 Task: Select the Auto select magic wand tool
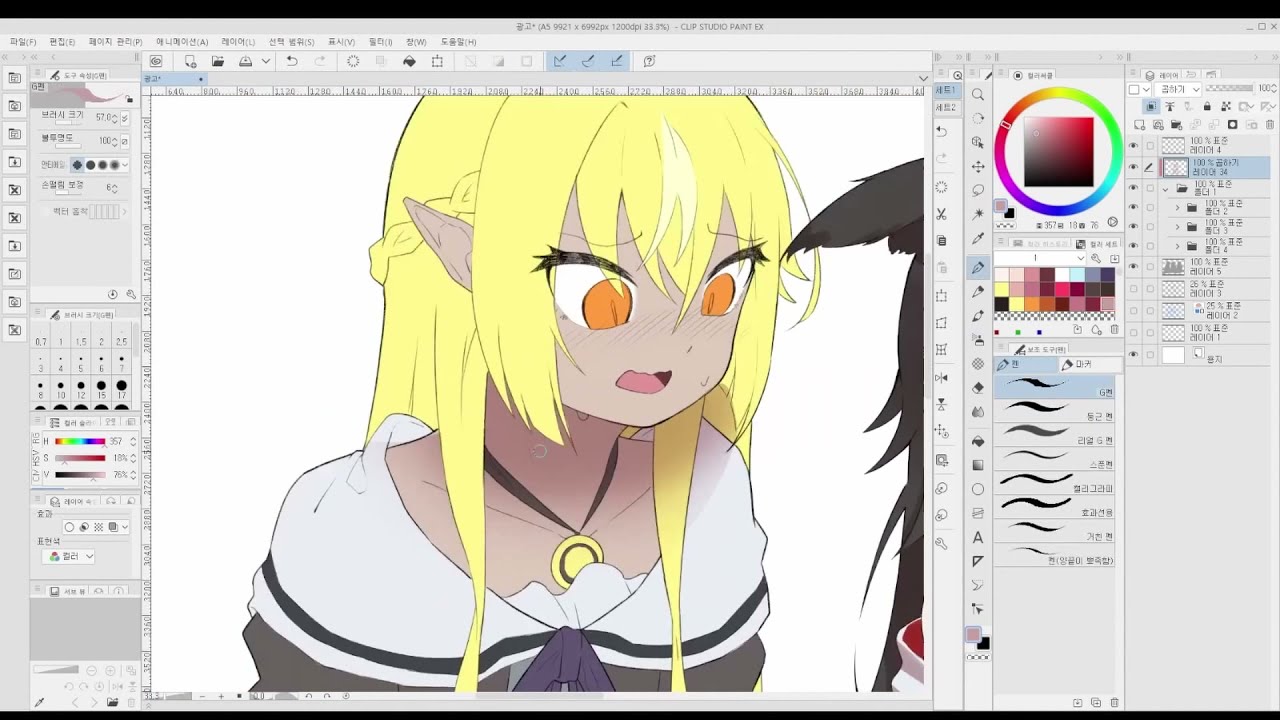pyautogui.click(x=978, y=214)
